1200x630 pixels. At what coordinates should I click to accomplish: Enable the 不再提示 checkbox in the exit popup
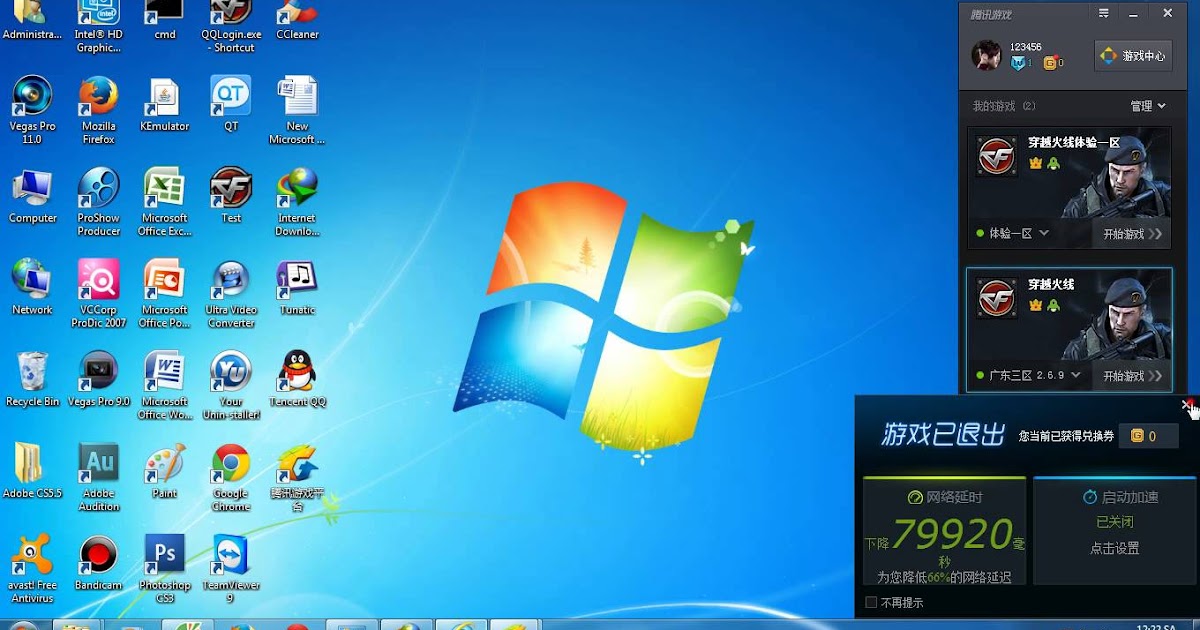pyautogui.click(x=869, y=602)
